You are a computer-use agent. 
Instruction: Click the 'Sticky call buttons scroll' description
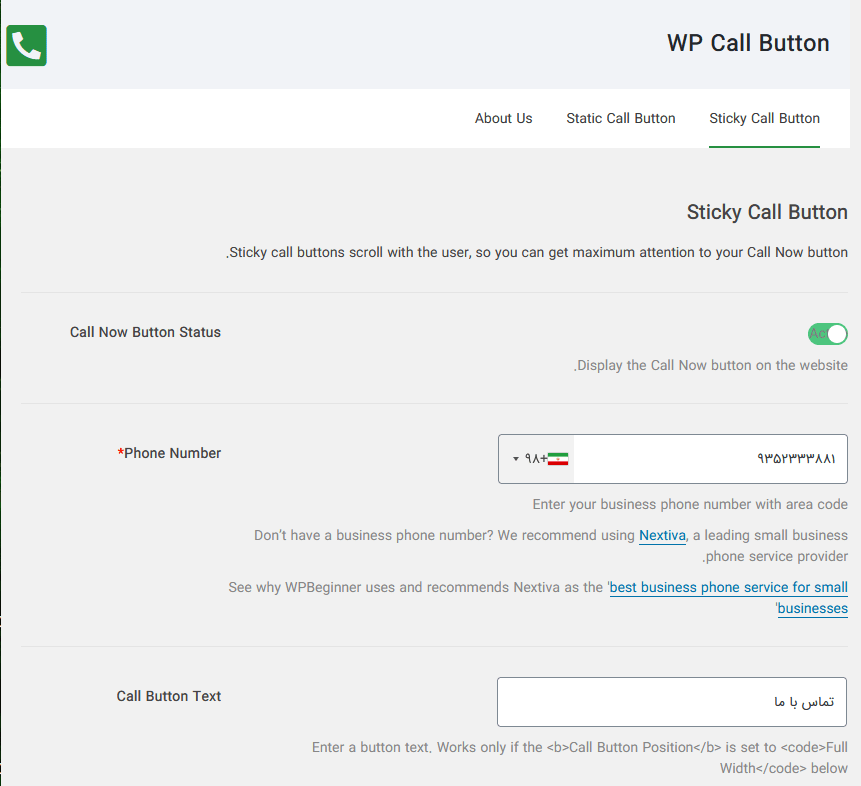click(537, 252)
